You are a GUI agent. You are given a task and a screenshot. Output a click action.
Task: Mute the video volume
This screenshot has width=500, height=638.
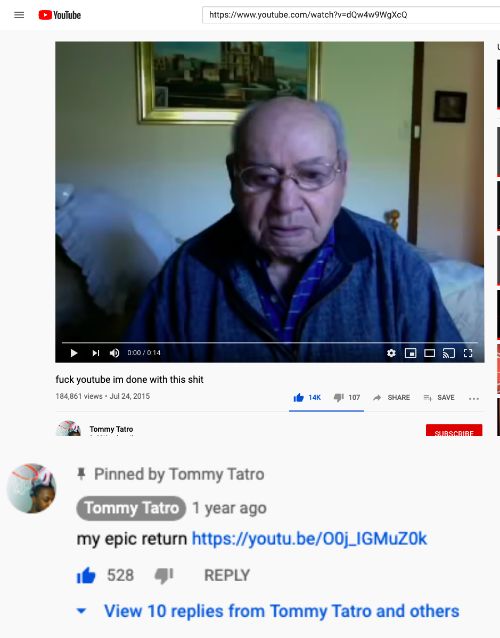click(114, 353)
